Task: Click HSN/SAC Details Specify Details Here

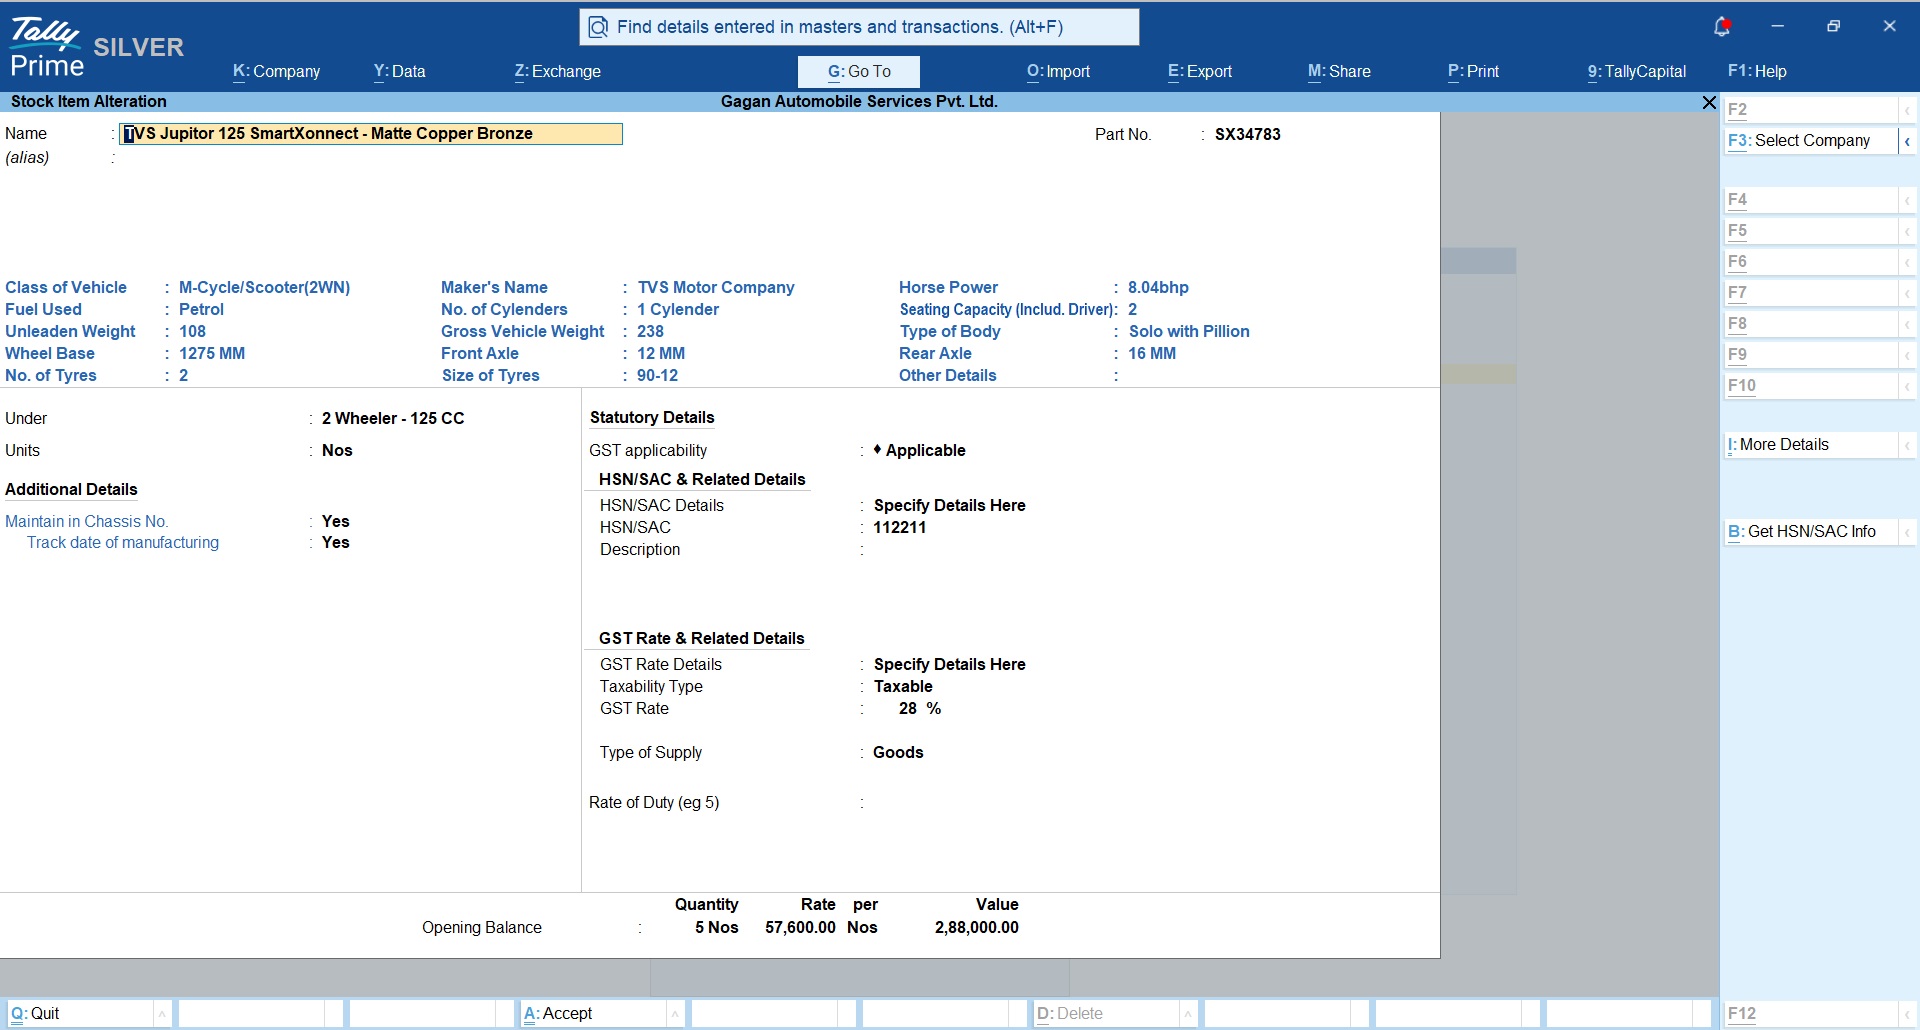Action: point(949,505)
